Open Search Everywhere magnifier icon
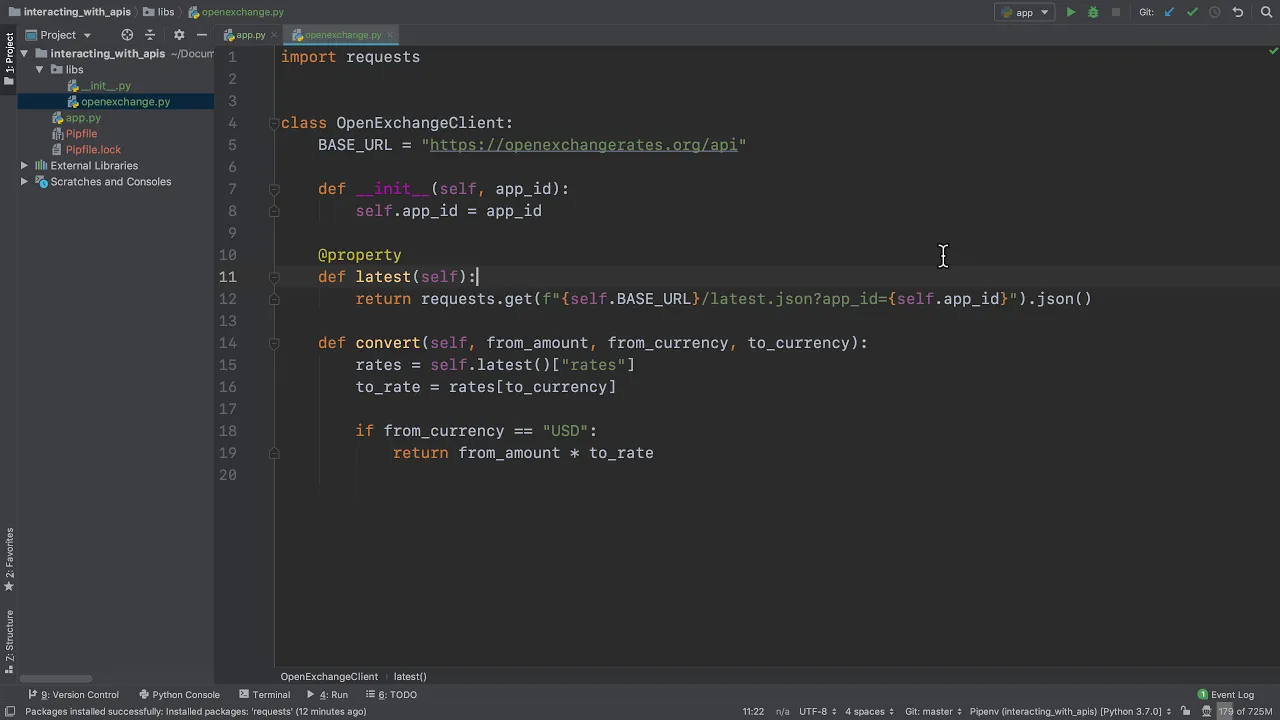 click(1265, 12)
